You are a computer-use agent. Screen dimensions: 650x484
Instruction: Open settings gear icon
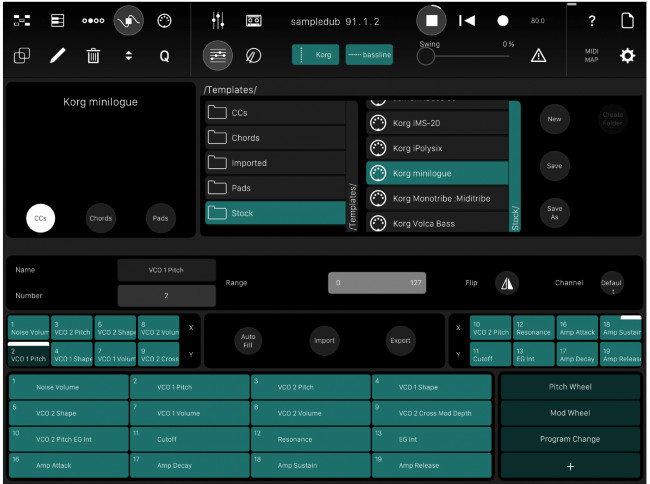(x=627, y=55)
